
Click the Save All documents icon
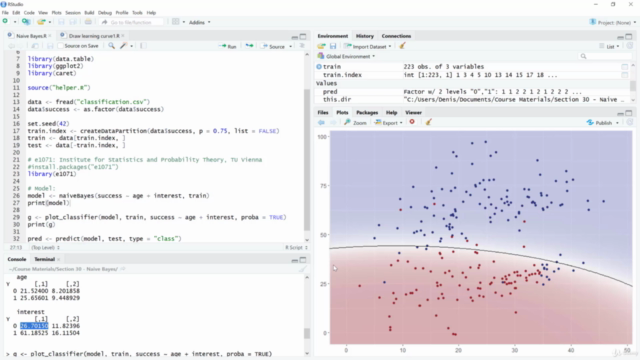(73, 22)
